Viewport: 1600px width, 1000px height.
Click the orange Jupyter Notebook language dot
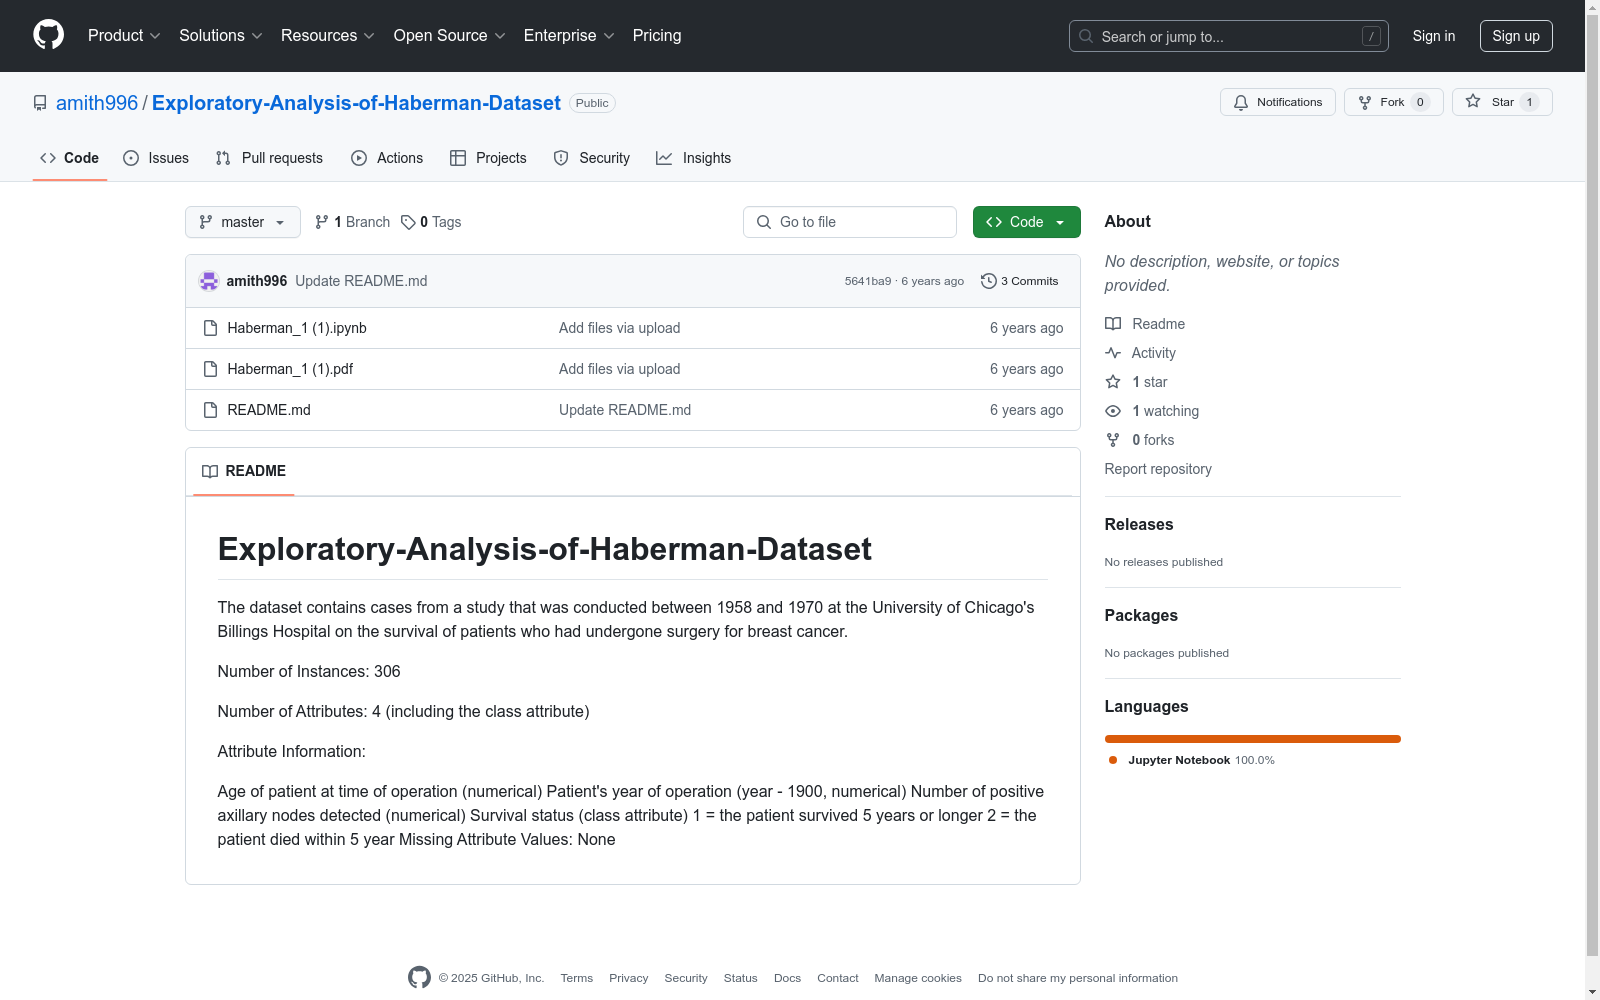1113,760
